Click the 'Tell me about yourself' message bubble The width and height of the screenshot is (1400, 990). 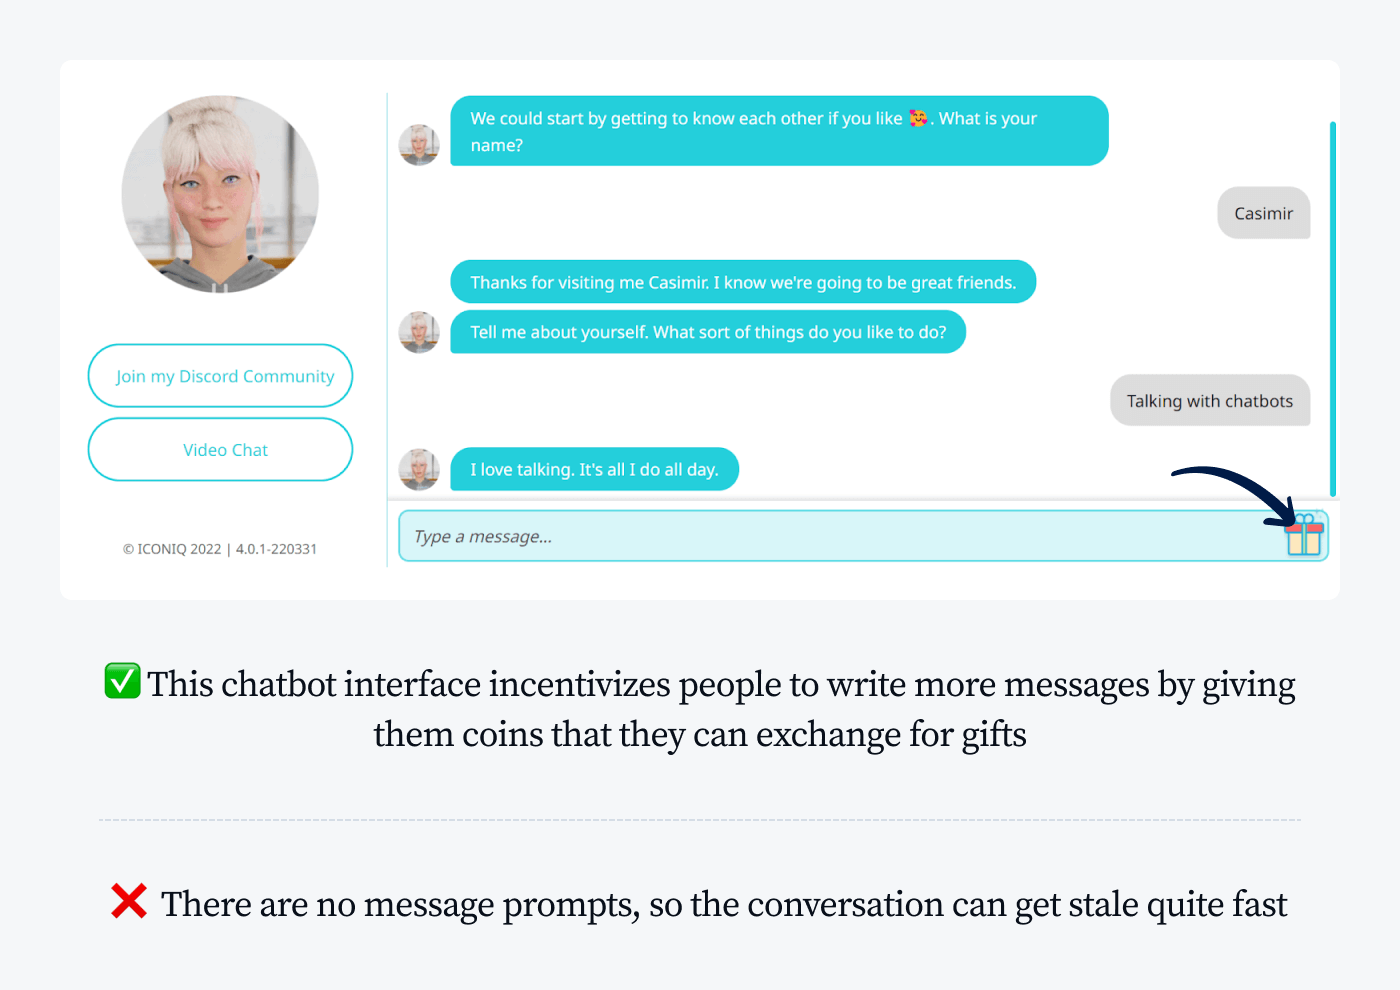708,332
